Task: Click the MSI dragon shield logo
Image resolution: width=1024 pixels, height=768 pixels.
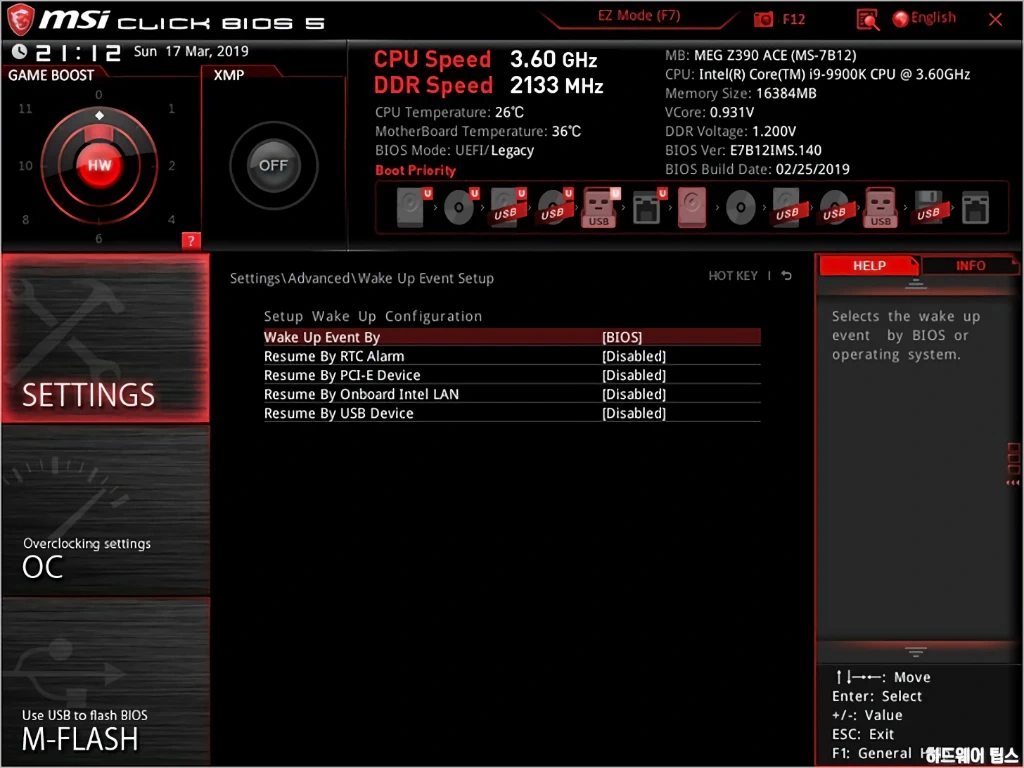Action: (x=20, y=20)
